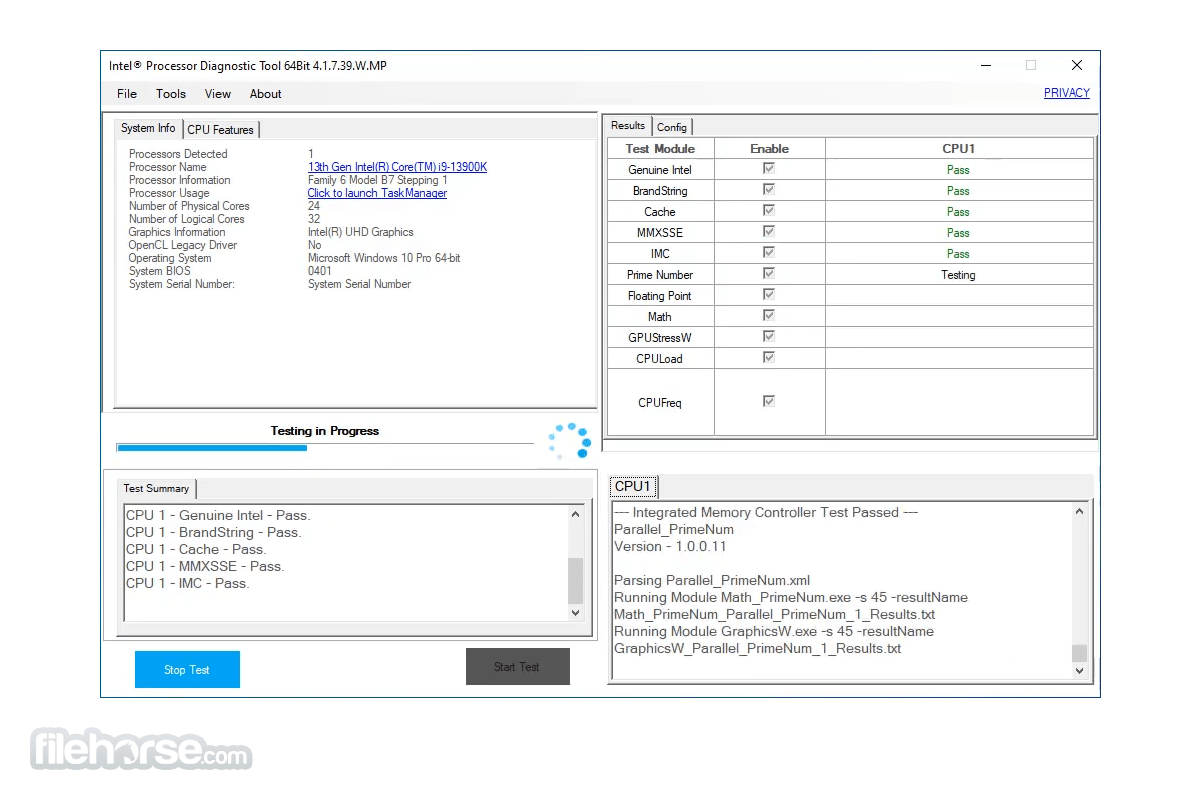The width and height of the screenshot is (1200, 800).
Task: Maximize the Processor Diagnostic Tool window
Action: pyautogui.click(x=1031, y=65)
